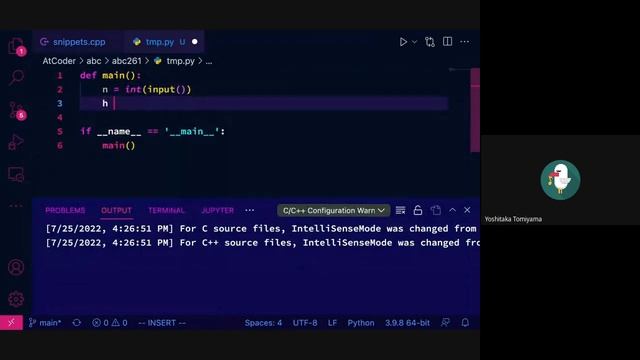Click the editor minimap scrollbar
The height and width of the screenshot is (360, 640).
(x=475, y=110)
